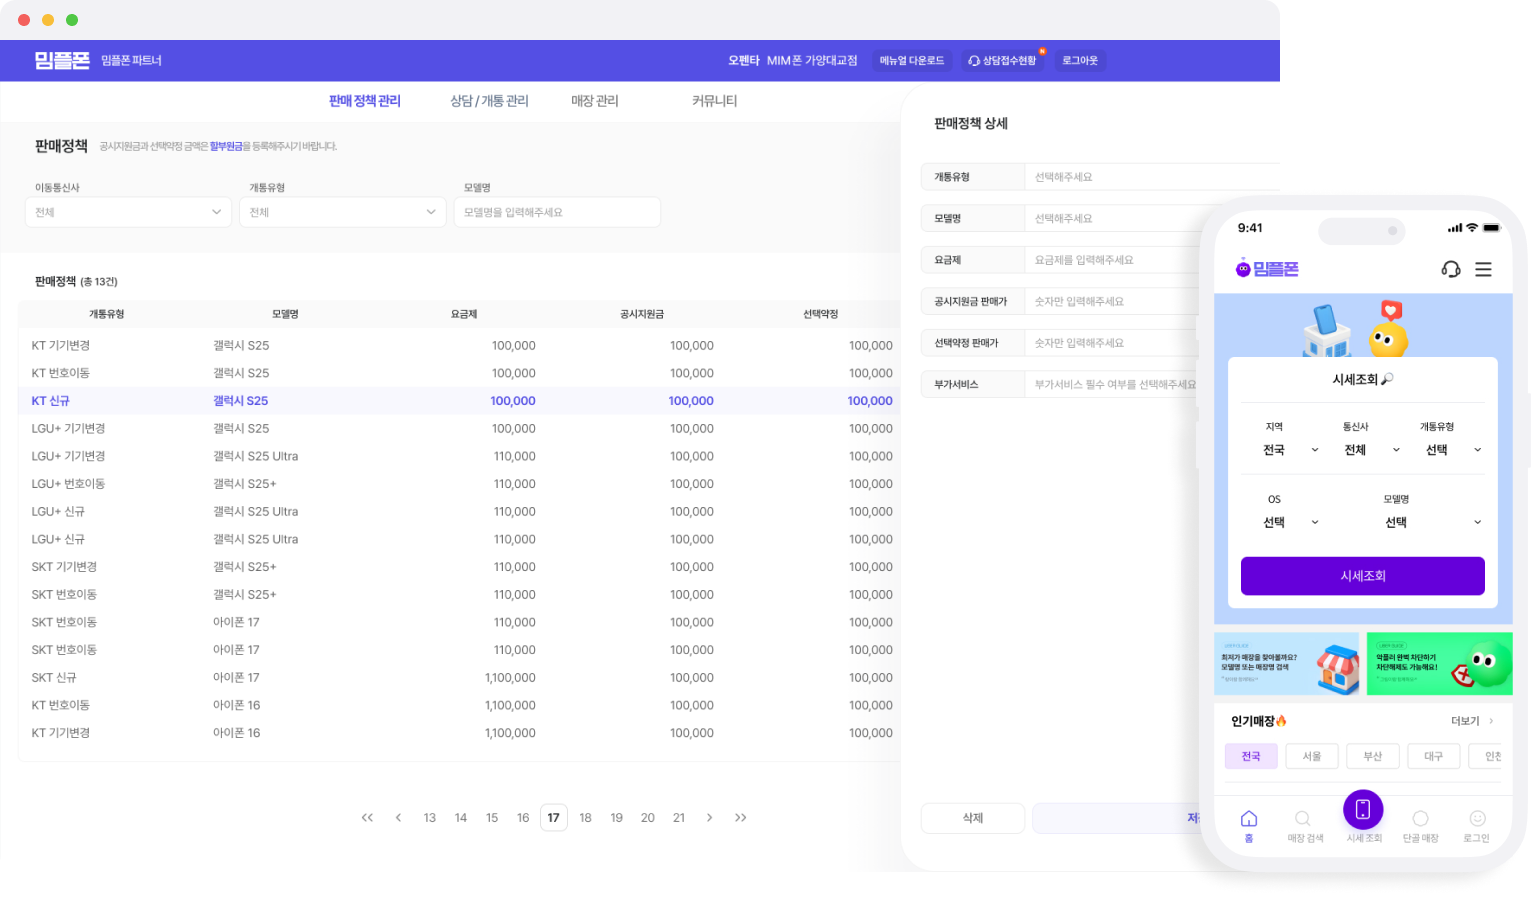Go to the previous page arrow
Image resolution: width=1531 pixels, height=897 pixels.
coord(398,818)
